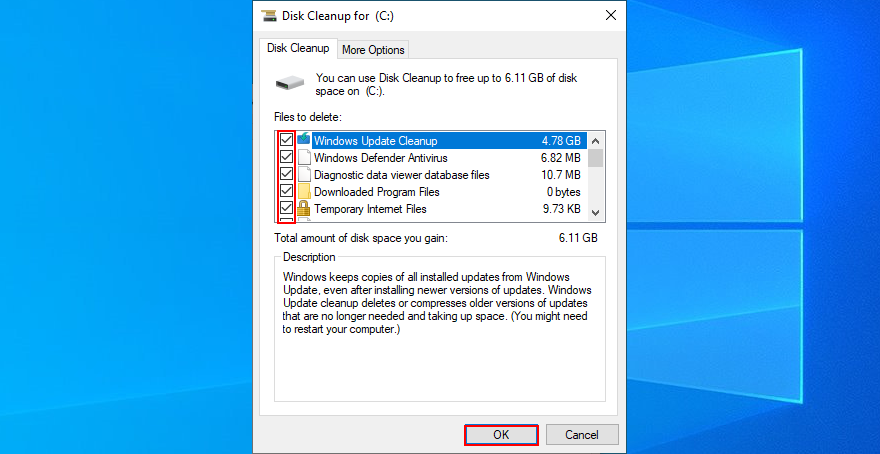Toggle the Temporary Internet Files checkbox
Screen dimensions: 880x454
point(286,209)
